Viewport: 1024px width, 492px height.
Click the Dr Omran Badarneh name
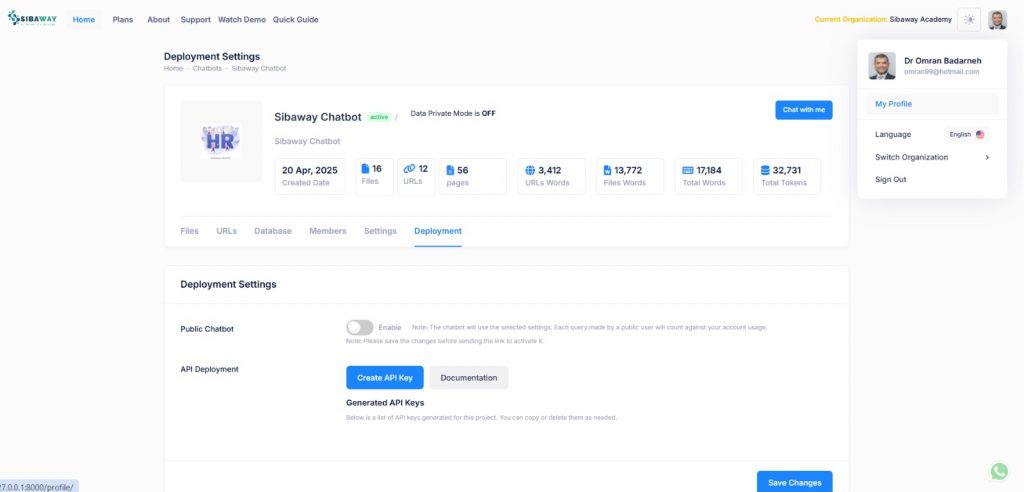942,61
